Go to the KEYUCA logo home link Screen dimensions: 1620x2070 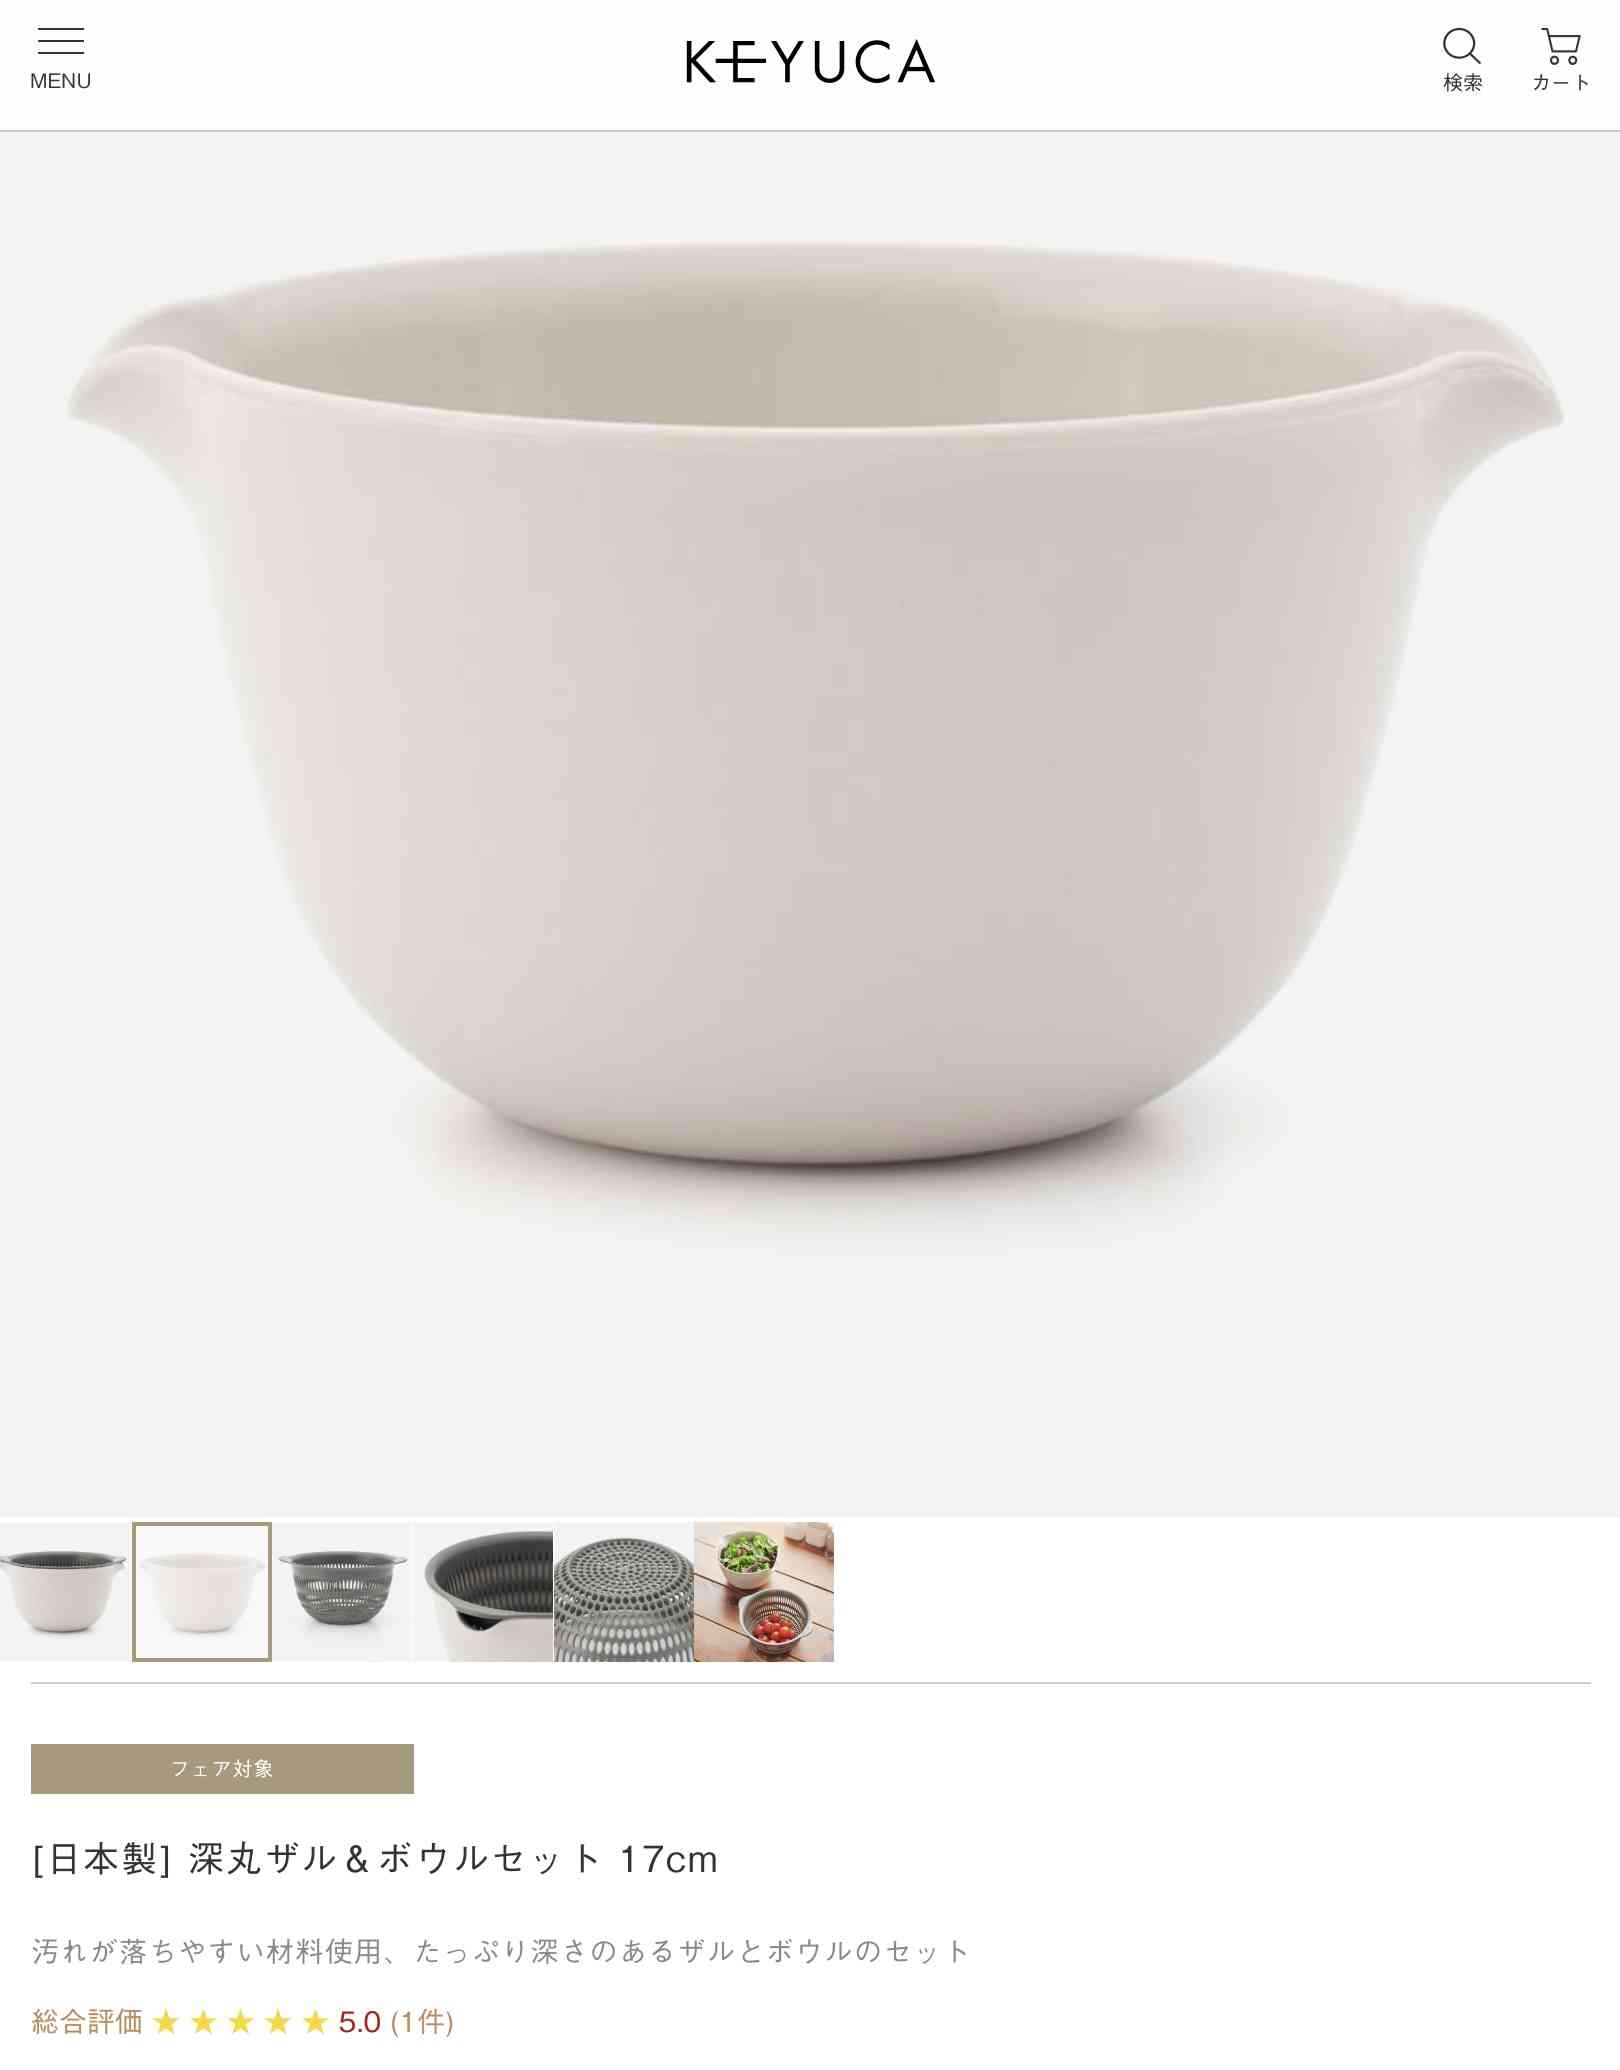pos(810,62)
